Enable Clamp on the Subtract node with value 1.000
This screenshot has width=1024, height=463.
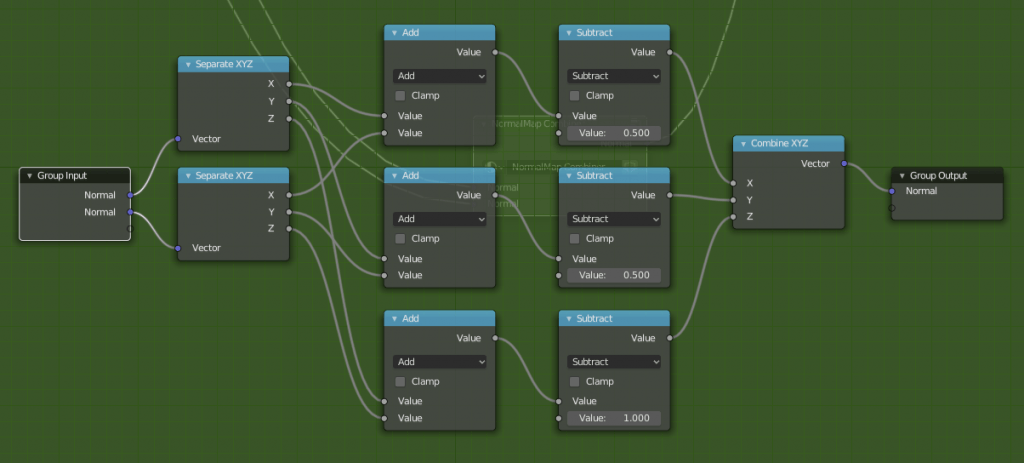pos(575,382)
